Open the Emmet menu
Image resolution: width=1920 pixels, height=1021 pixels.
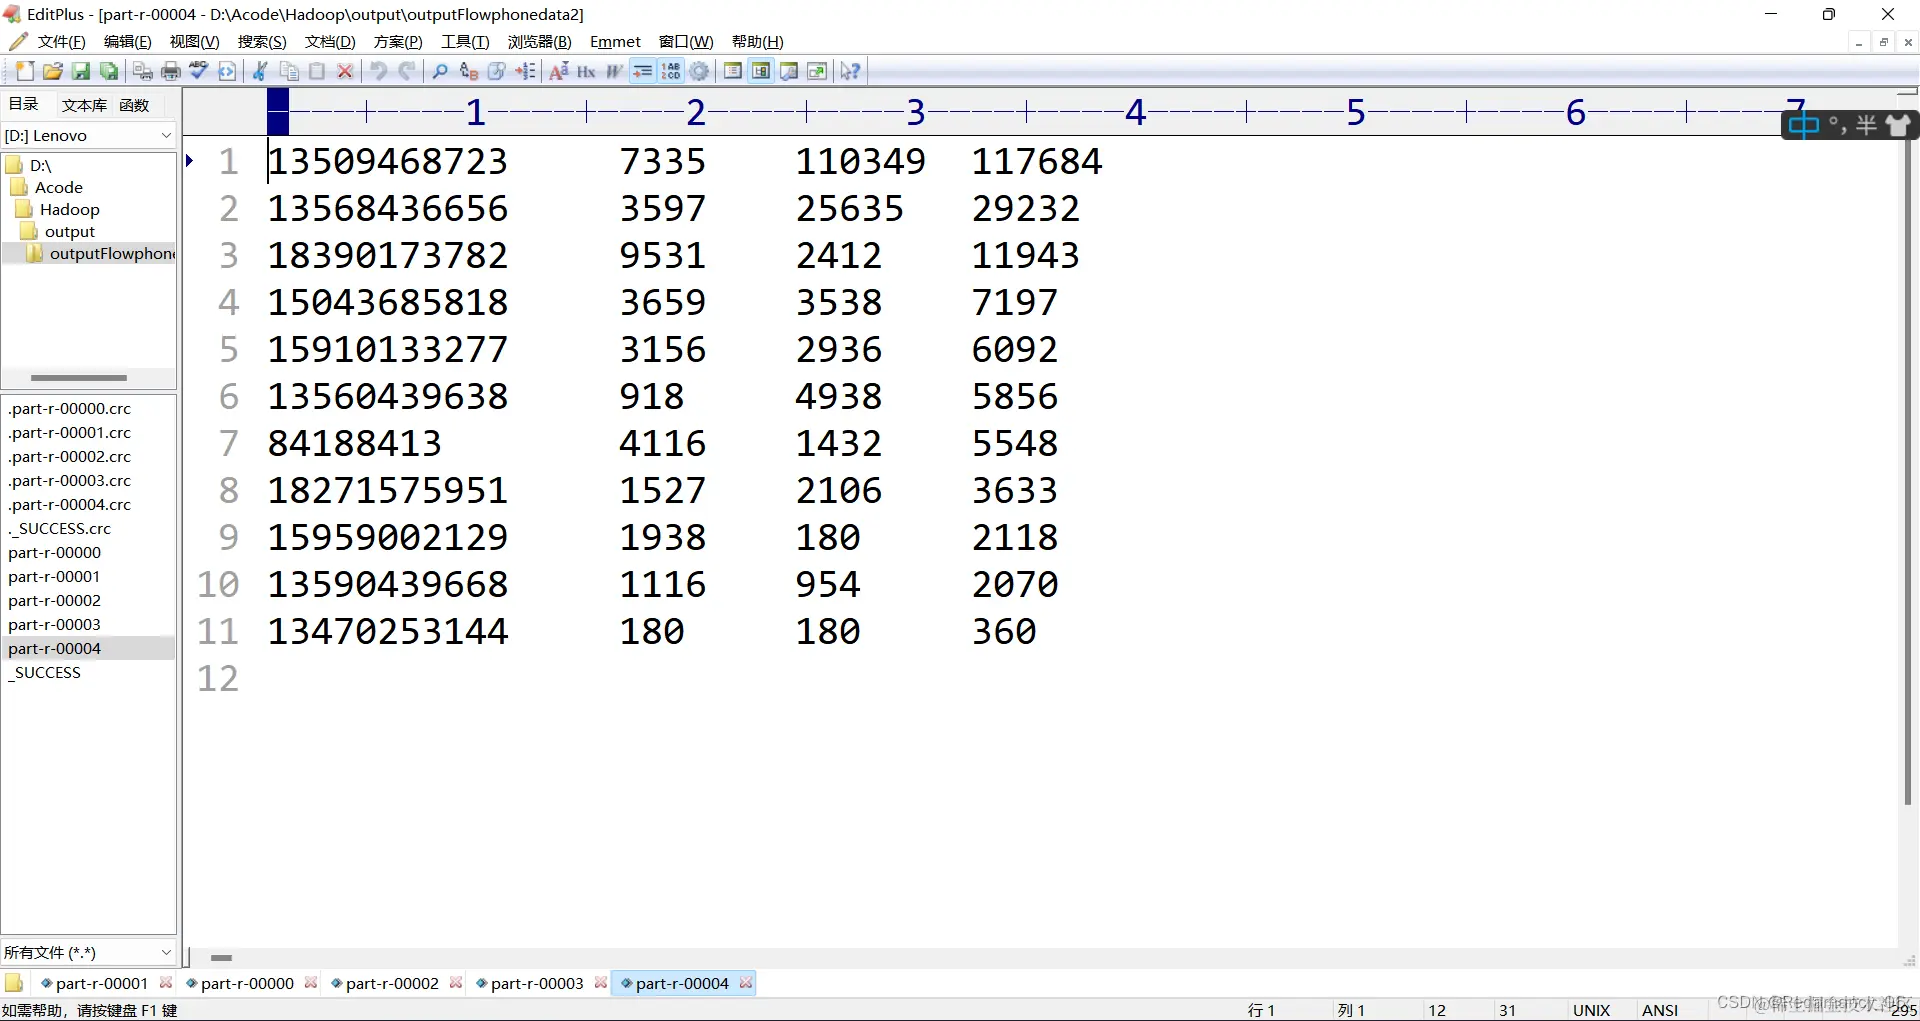pyautogui.click(x=615, y=42)
